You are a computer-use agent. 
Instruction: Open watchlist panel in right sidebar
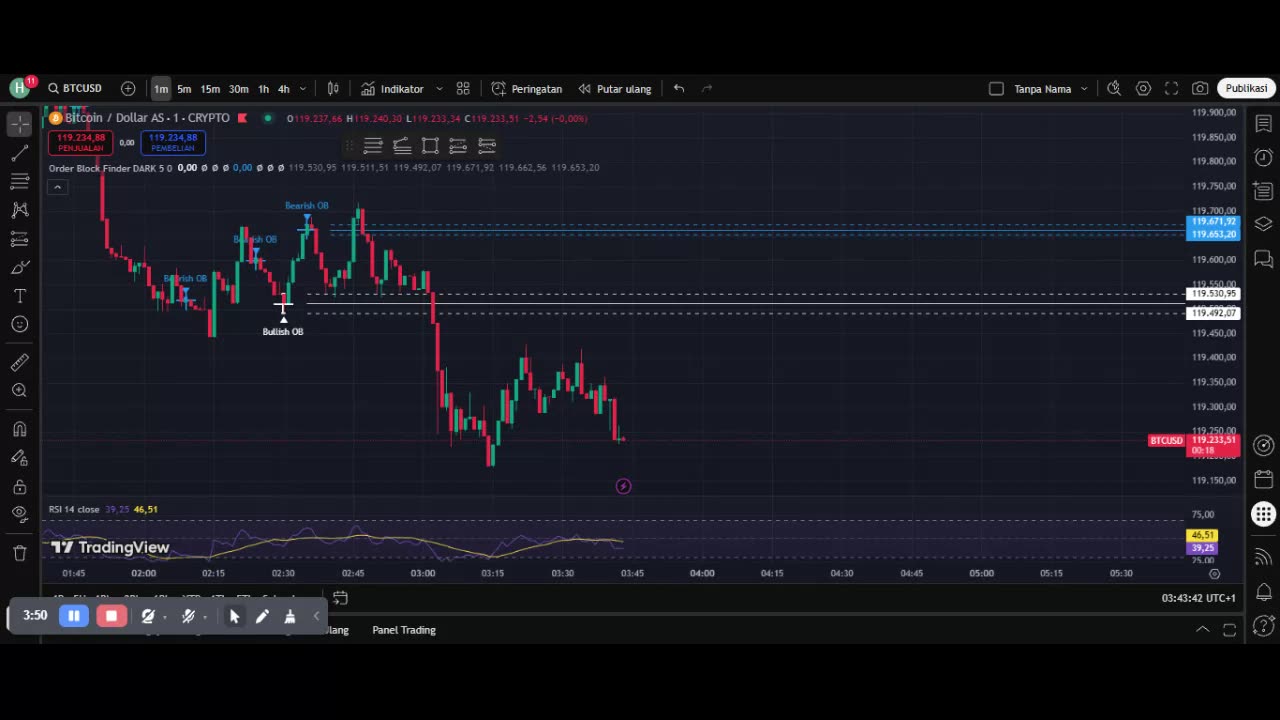point(1263,124)
